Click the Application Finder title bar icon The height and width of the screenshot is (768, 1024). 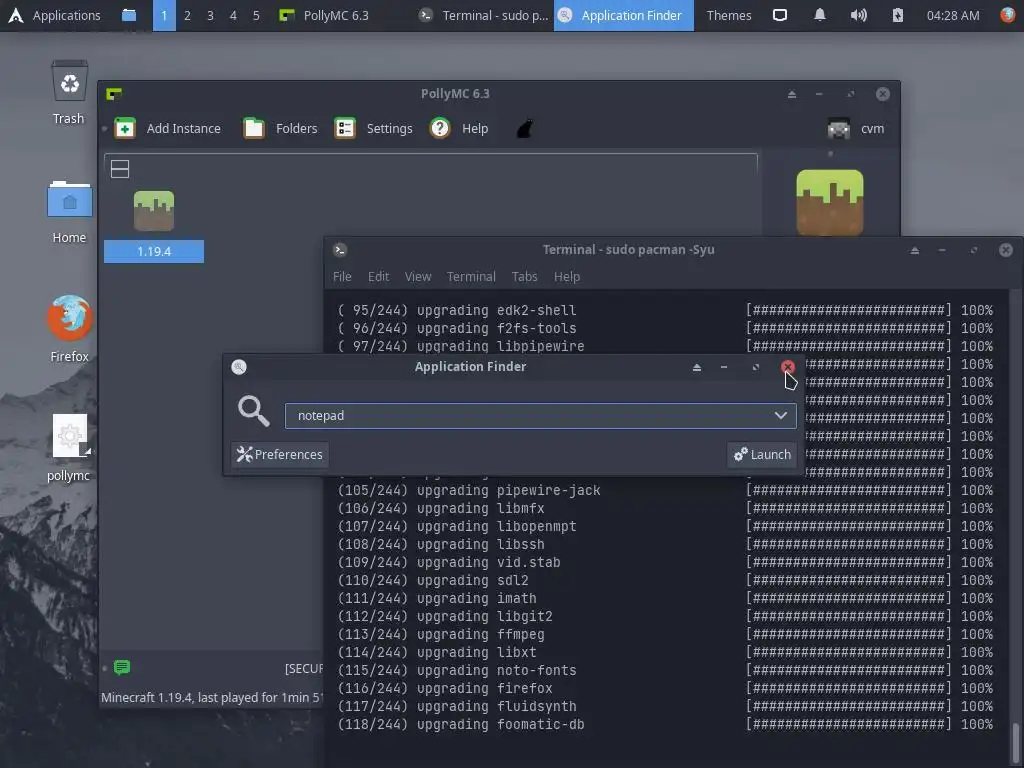(239, 367)
